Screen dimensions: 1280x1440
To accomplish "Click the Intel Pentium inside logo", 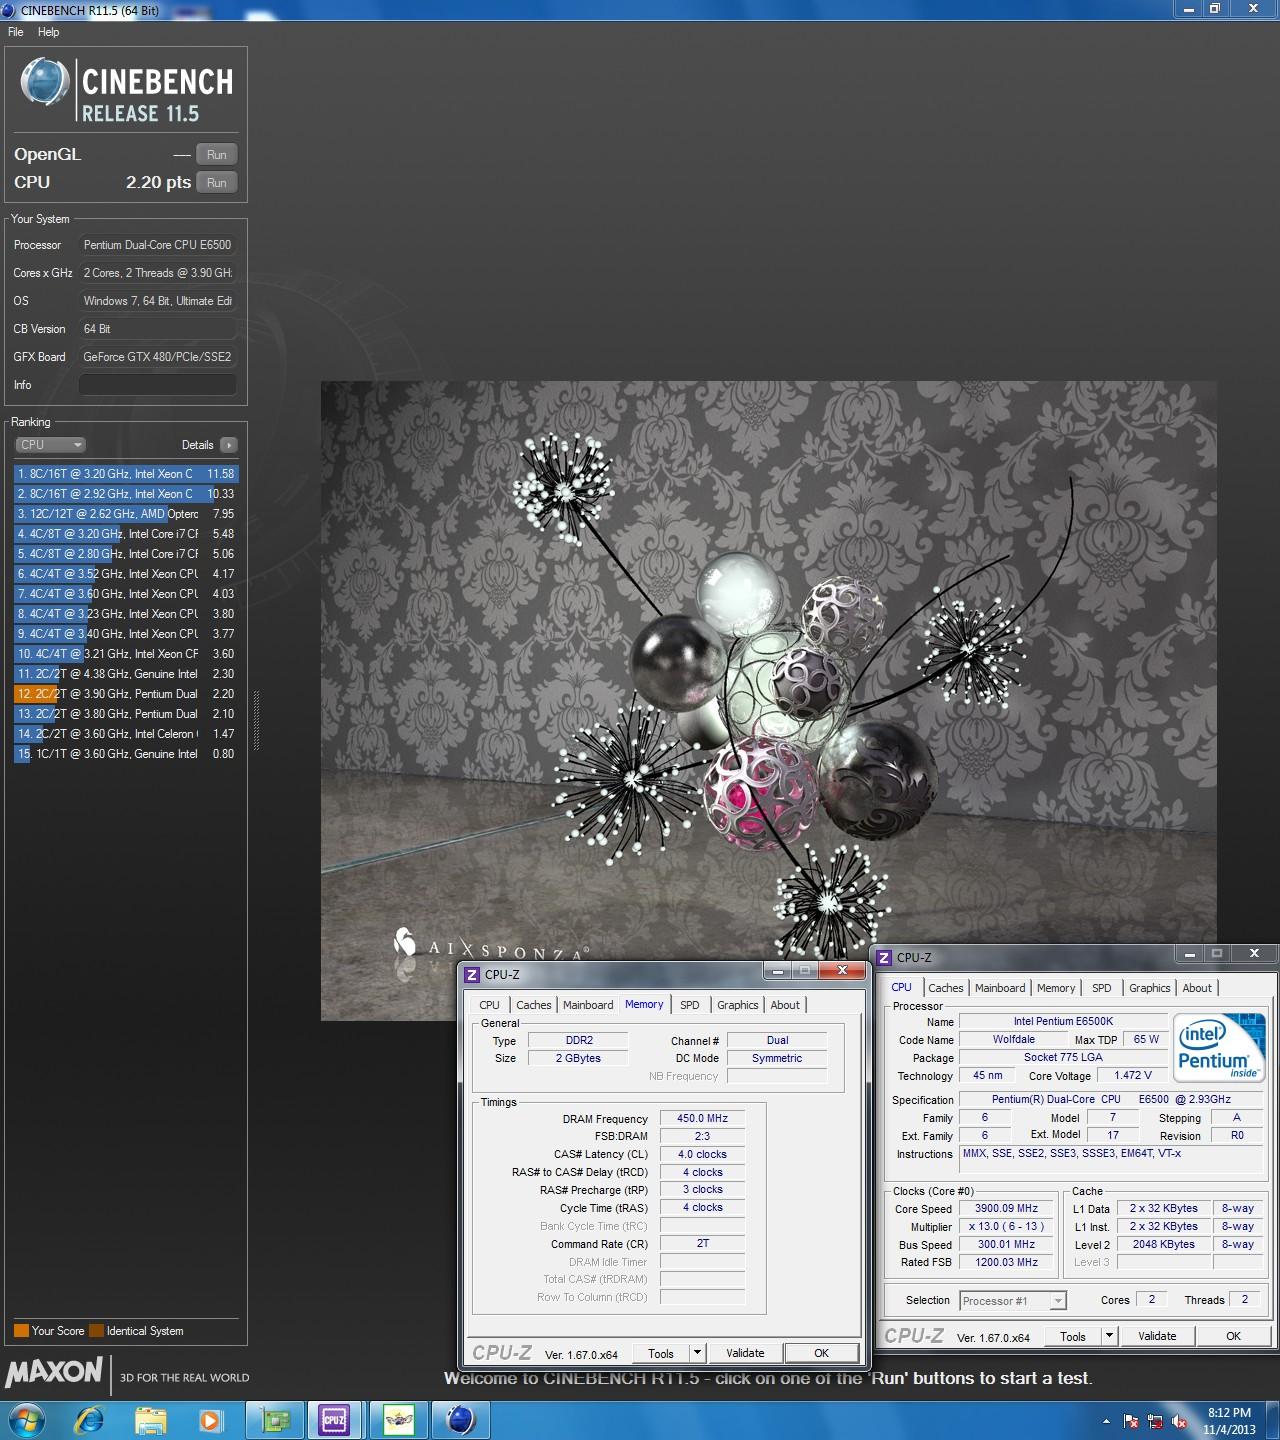I will point(1218,1048).
